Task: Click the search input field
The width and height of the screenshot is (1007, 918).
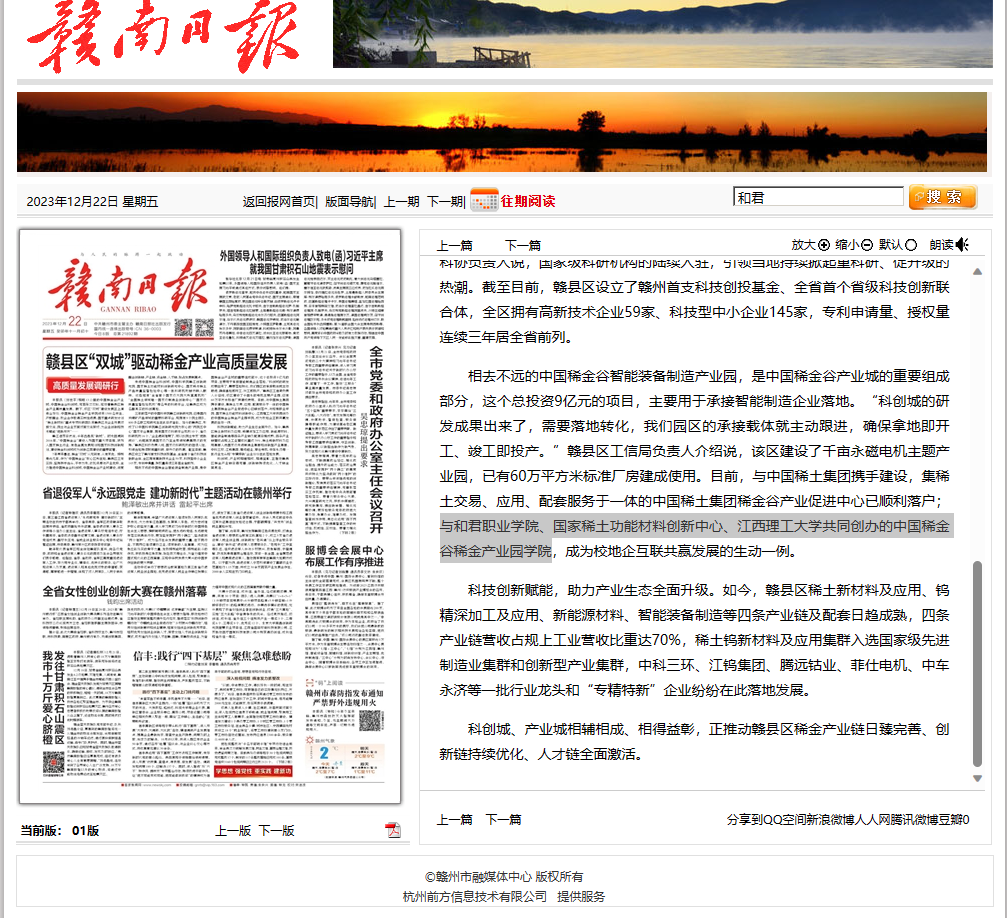Action: 818,197
